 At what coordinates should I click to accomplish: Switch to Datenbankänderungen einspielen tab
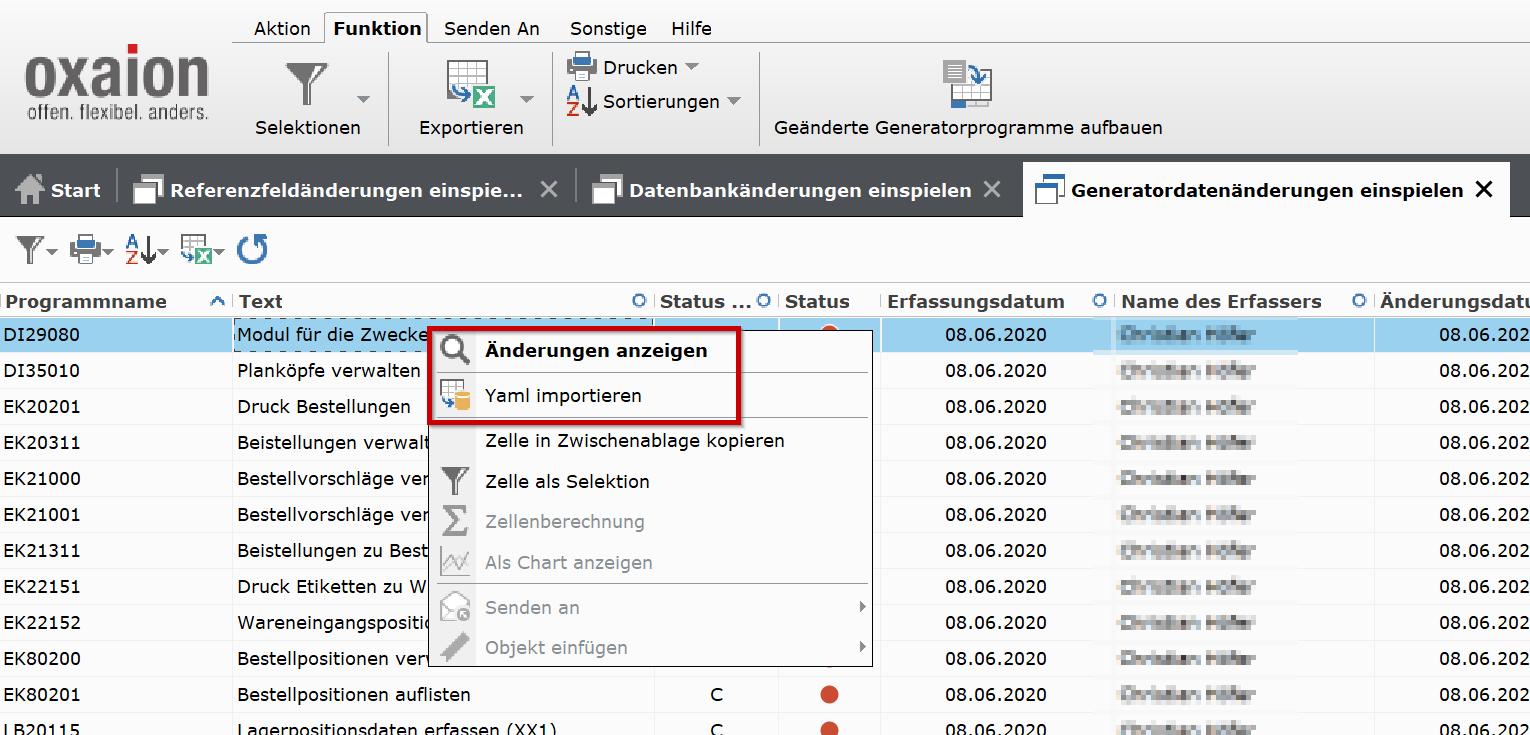799,190
